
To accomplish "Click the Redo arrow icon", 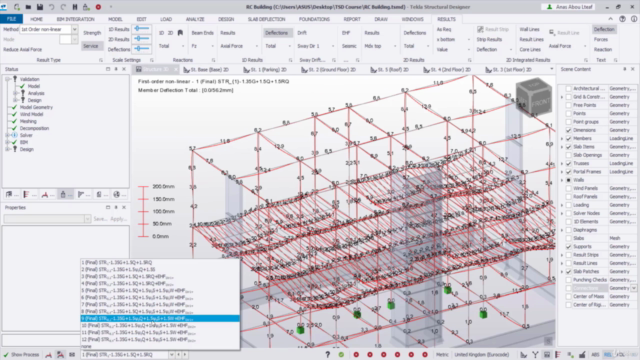I will (x=63, y=7).
